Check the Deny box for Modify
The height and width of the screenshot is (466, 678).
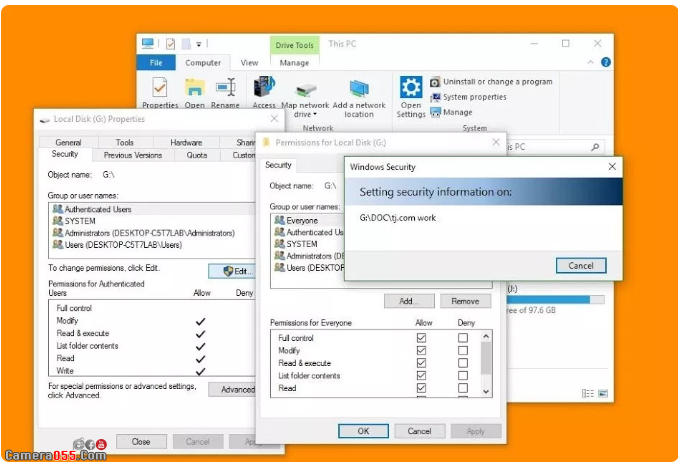(462, 351)
